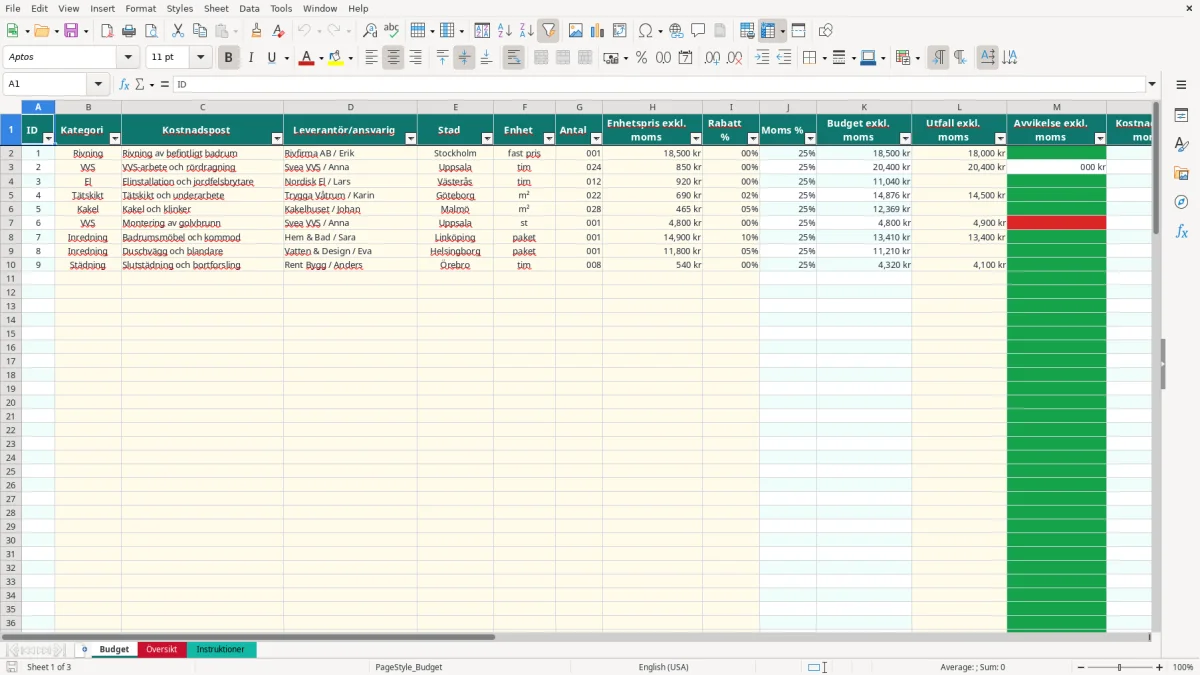The width and height of the screenshot is (1200, 675).
Task: Select row header 7
Action: [11, 223]
